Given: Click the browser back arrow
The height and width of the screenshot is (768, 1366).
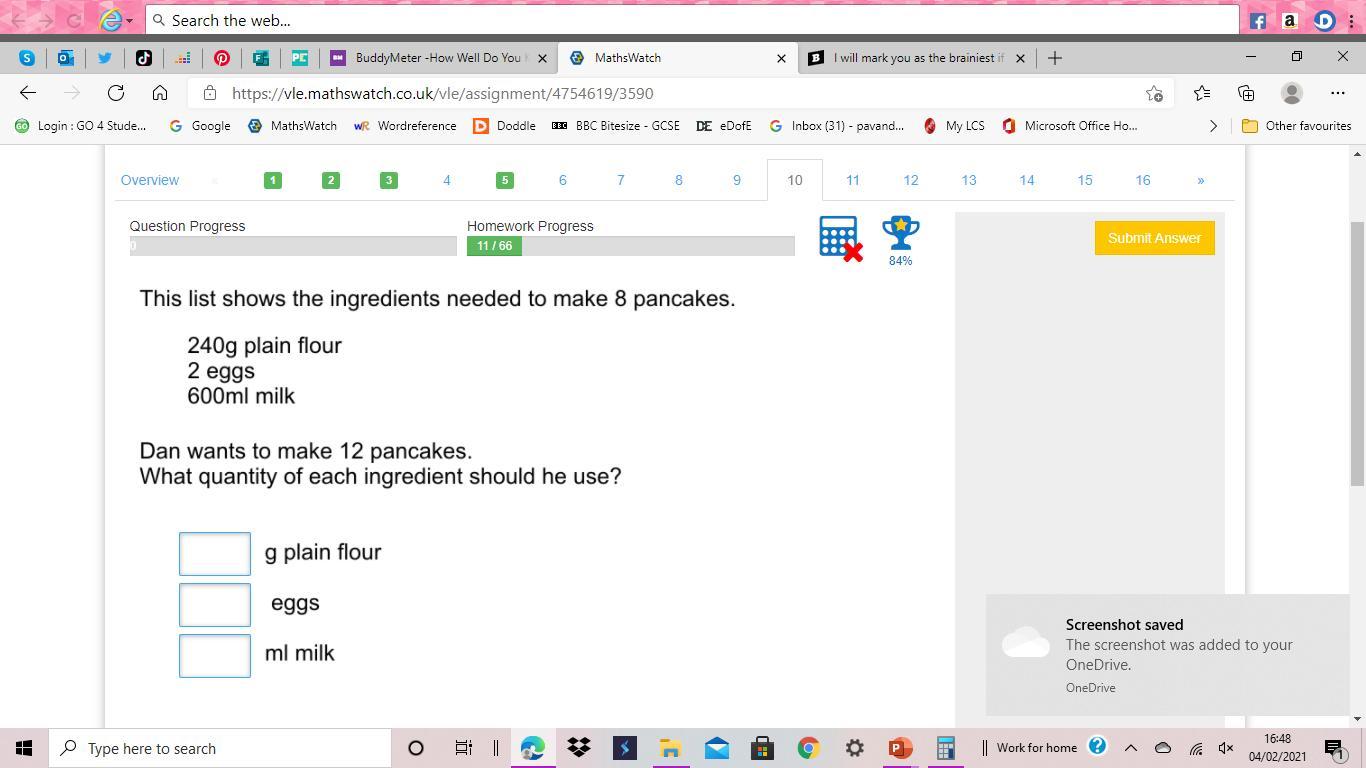Looking at the screenshot, I should tap(28, 93).
